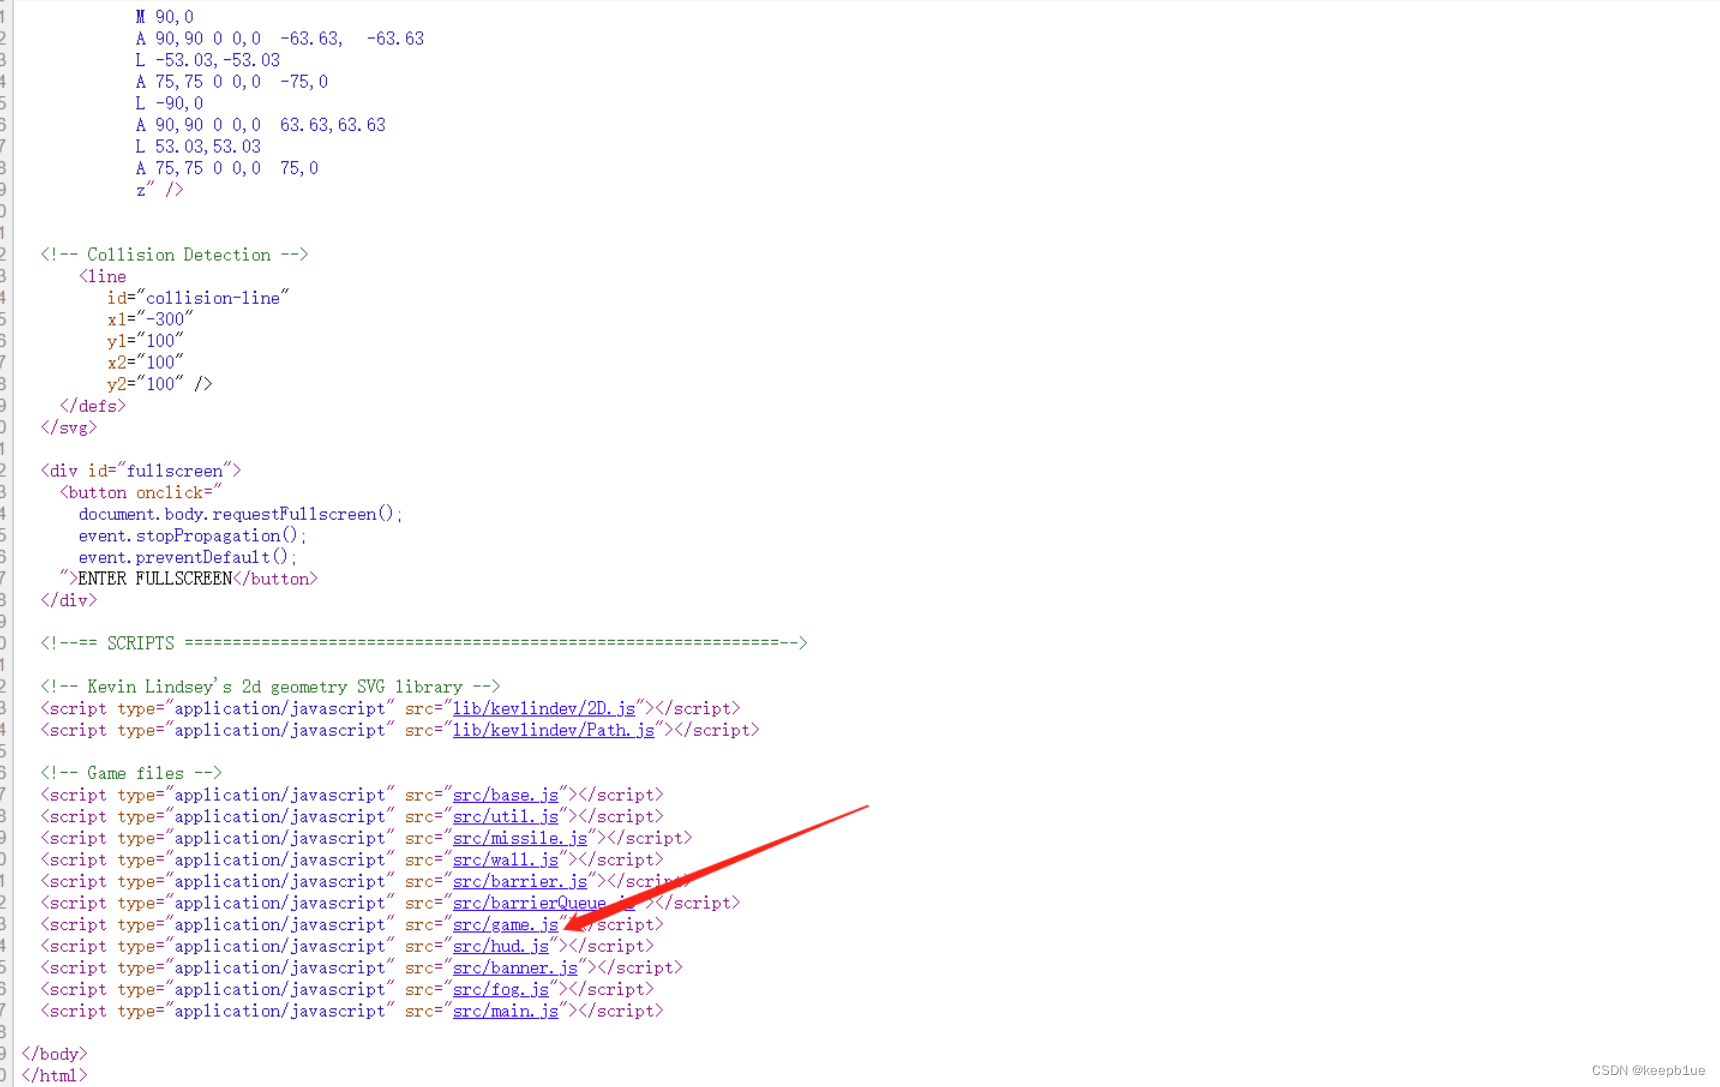Open the src/wall.js link

pos(506,860)
